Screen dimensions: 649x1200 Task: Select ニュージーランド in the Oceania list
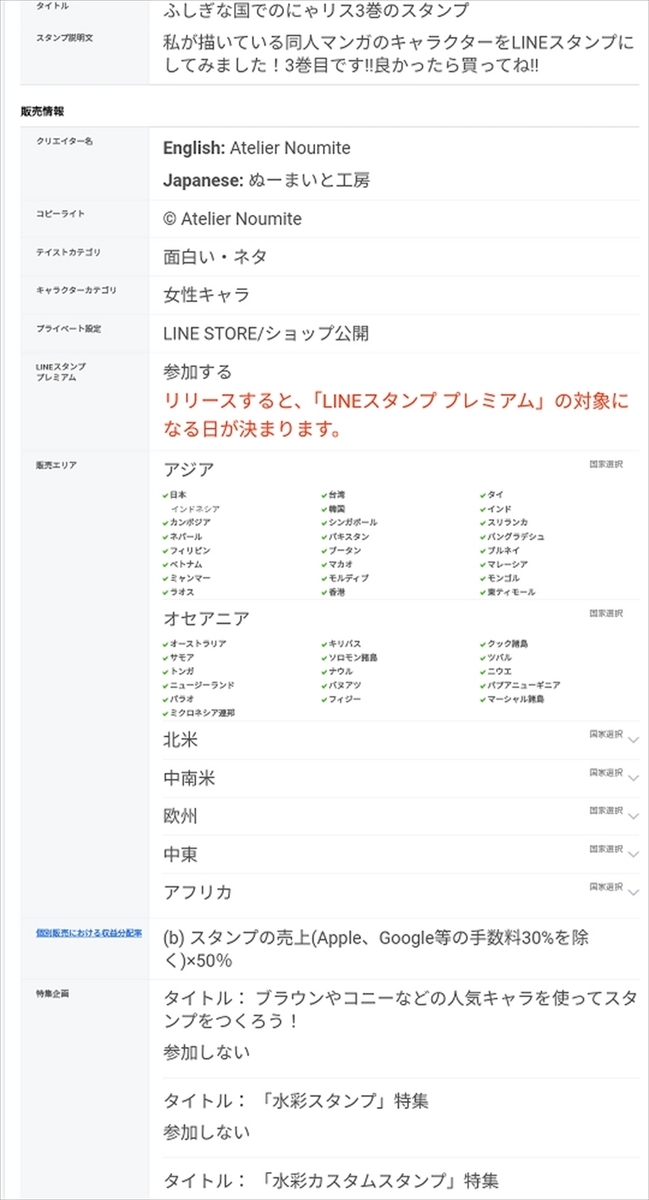tap(198, 686)
